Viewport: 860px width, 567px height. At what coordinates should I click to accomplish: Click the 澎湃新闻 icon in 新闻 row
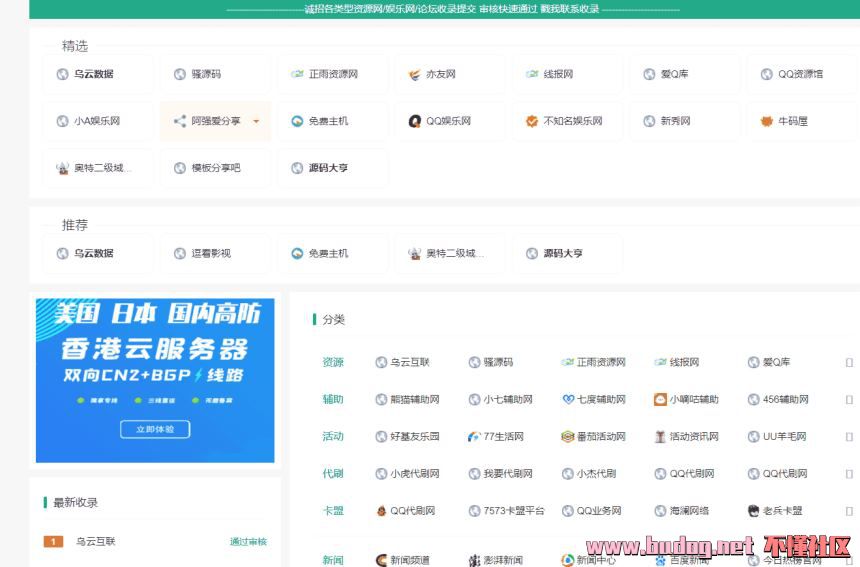click(474, 561)
